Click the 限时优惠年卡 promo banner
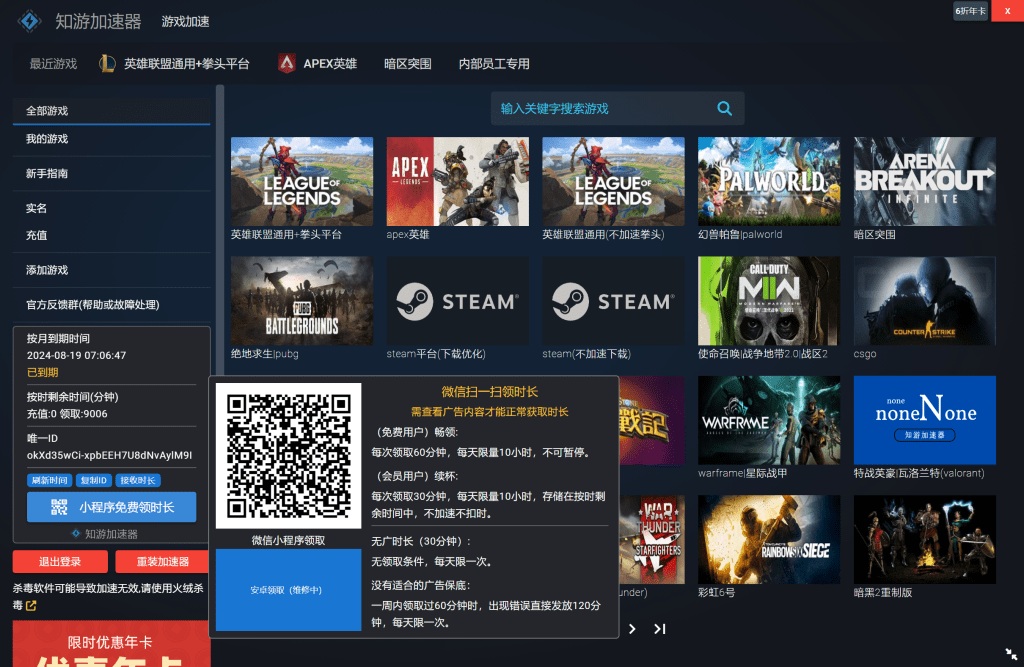Viewport: 1024px width, 667px height. pyautogui.click(x=112, y=644)
